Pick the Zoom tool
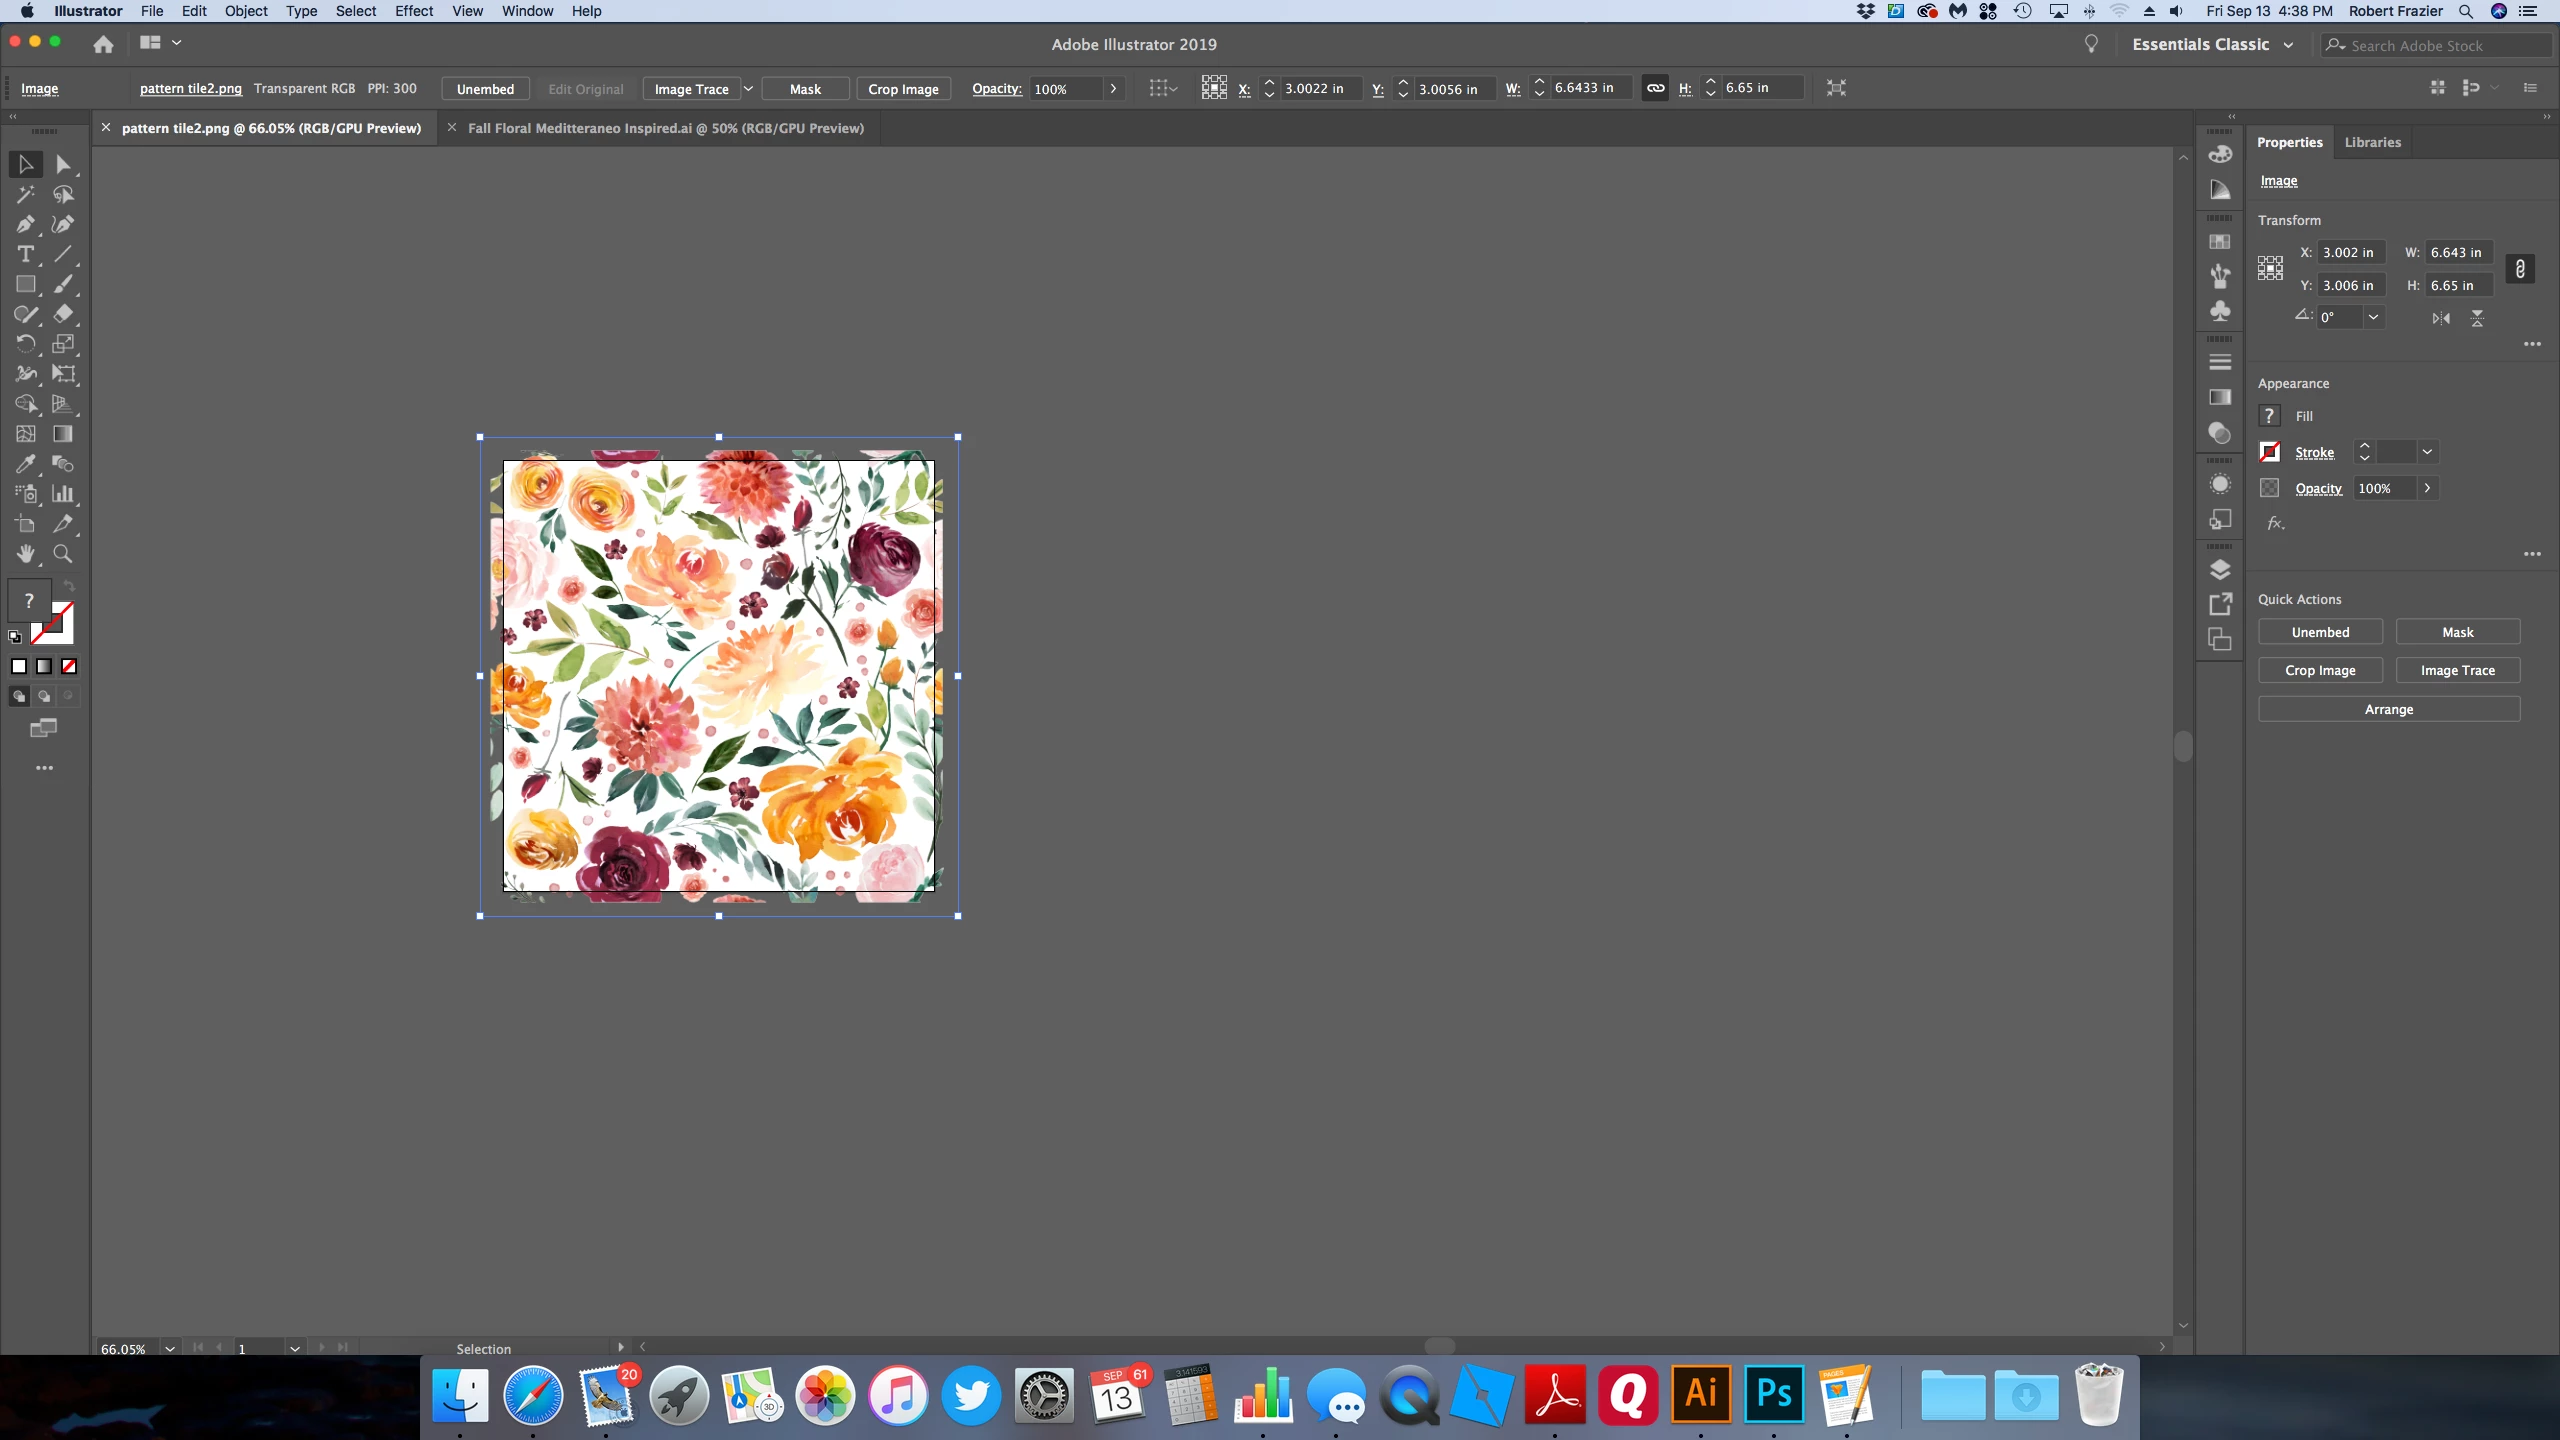Viewport: 2560px width, 1440px height. coord(63,553)
